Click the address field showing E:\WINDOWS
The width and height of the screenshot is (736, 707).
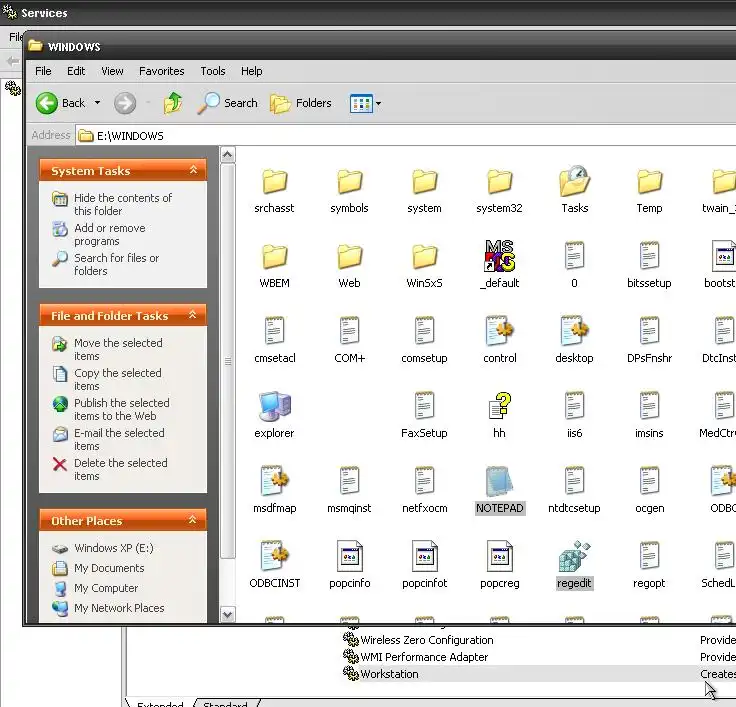[x=404, y=136]
